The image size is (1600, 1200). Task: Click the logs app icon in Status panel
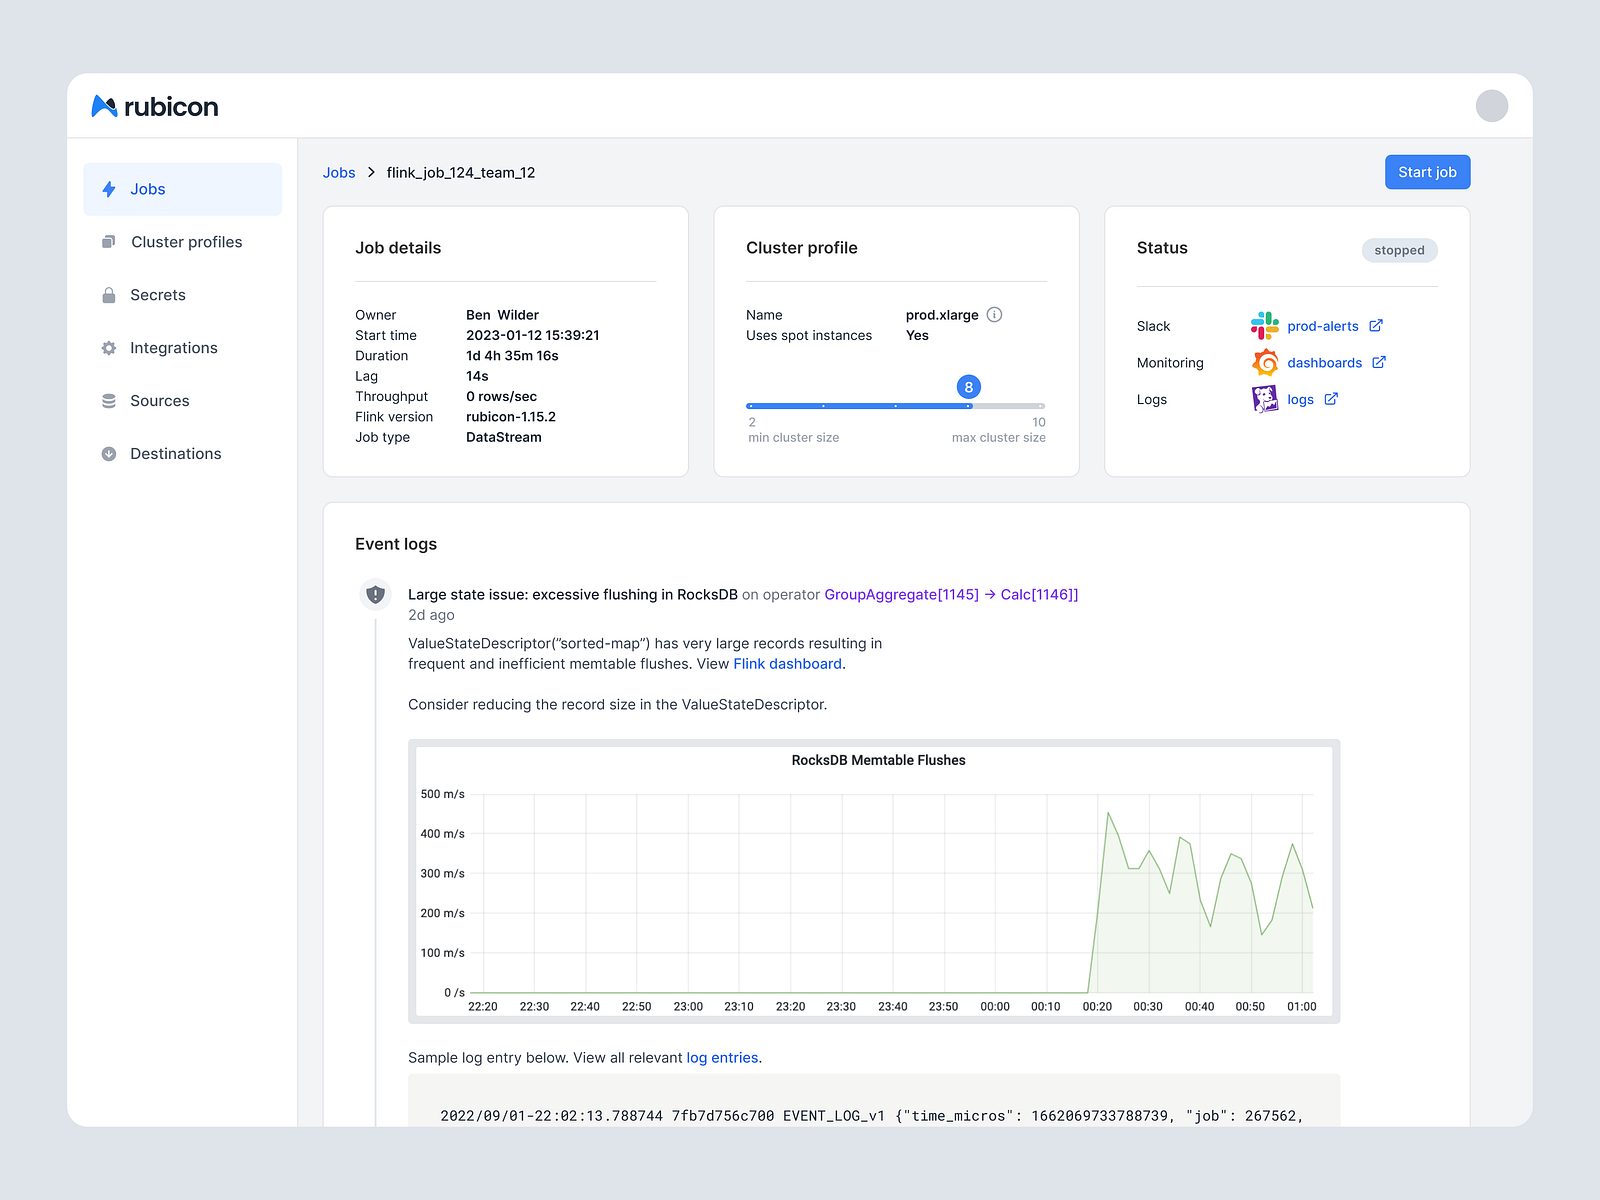1264,398
